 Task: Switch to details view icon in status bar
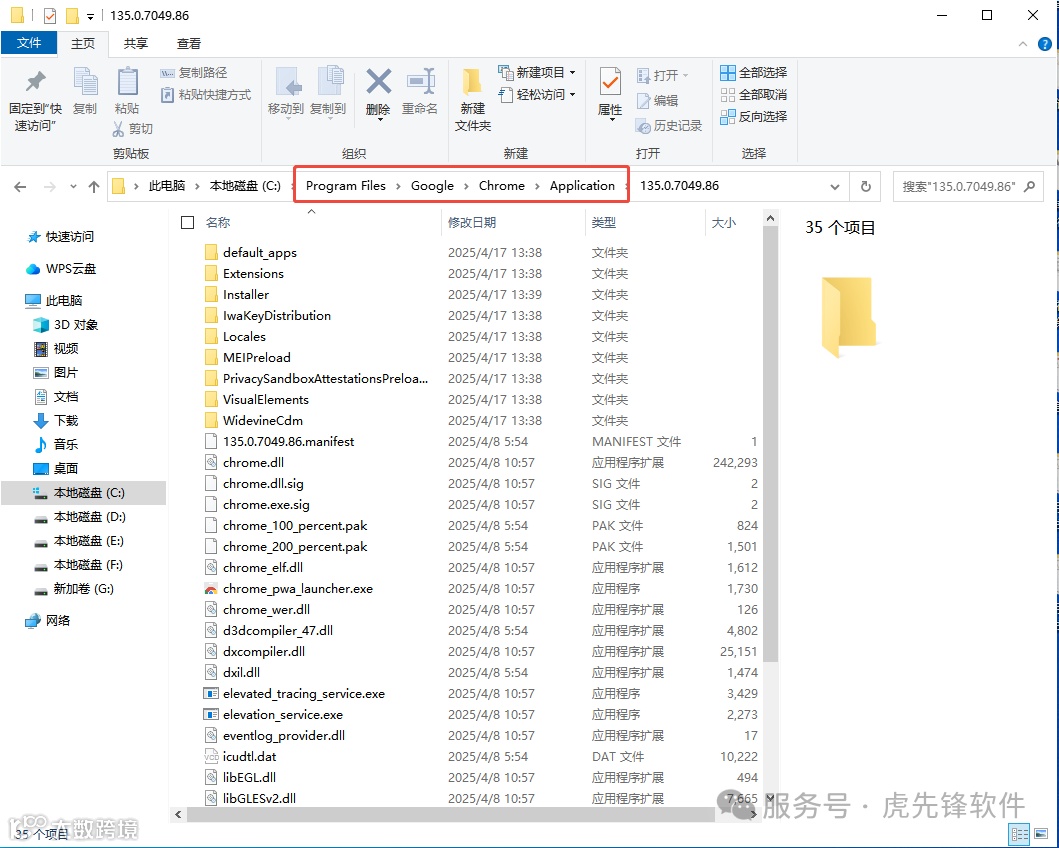click(x=1020, y=834)
